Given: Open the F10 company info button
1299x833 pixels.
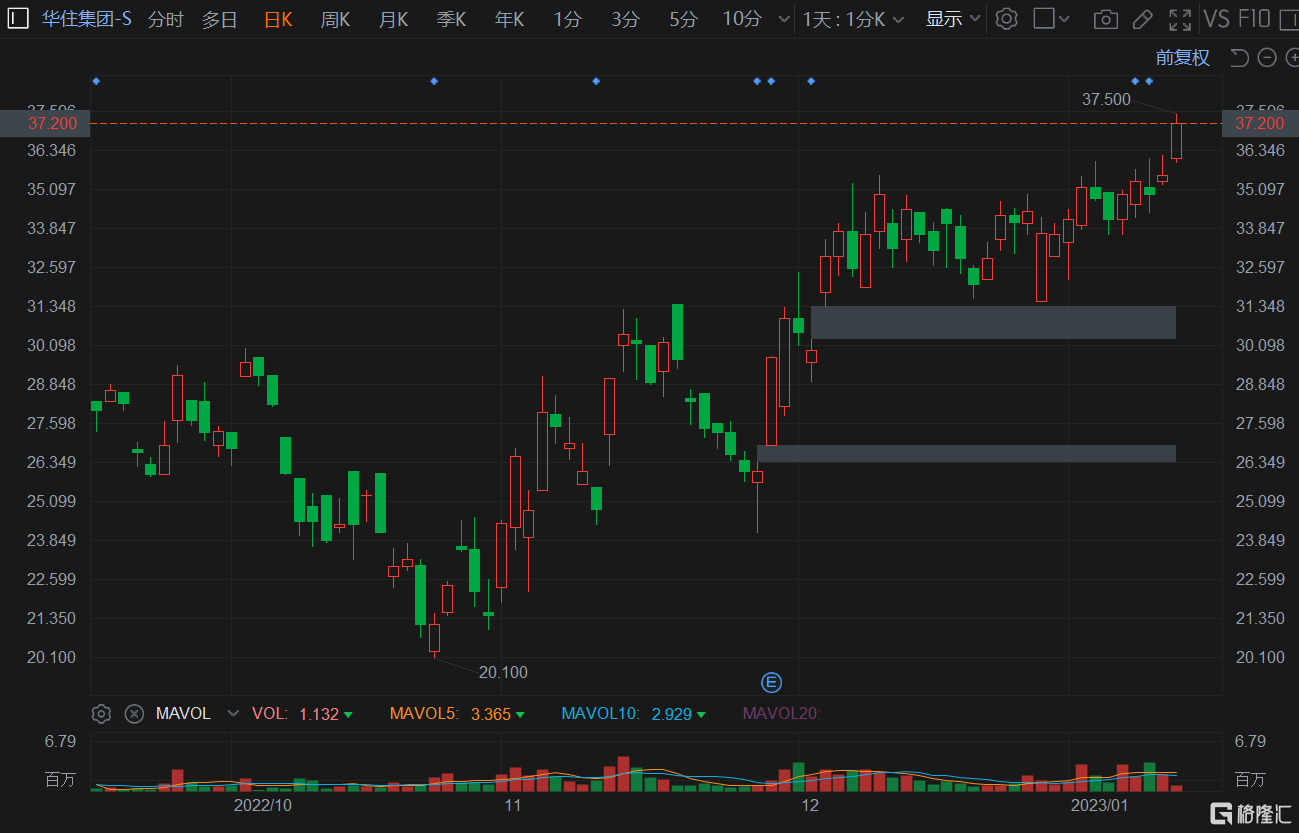Looking at the screenshot, I should pyautogui.click(x=1254, y=19).
